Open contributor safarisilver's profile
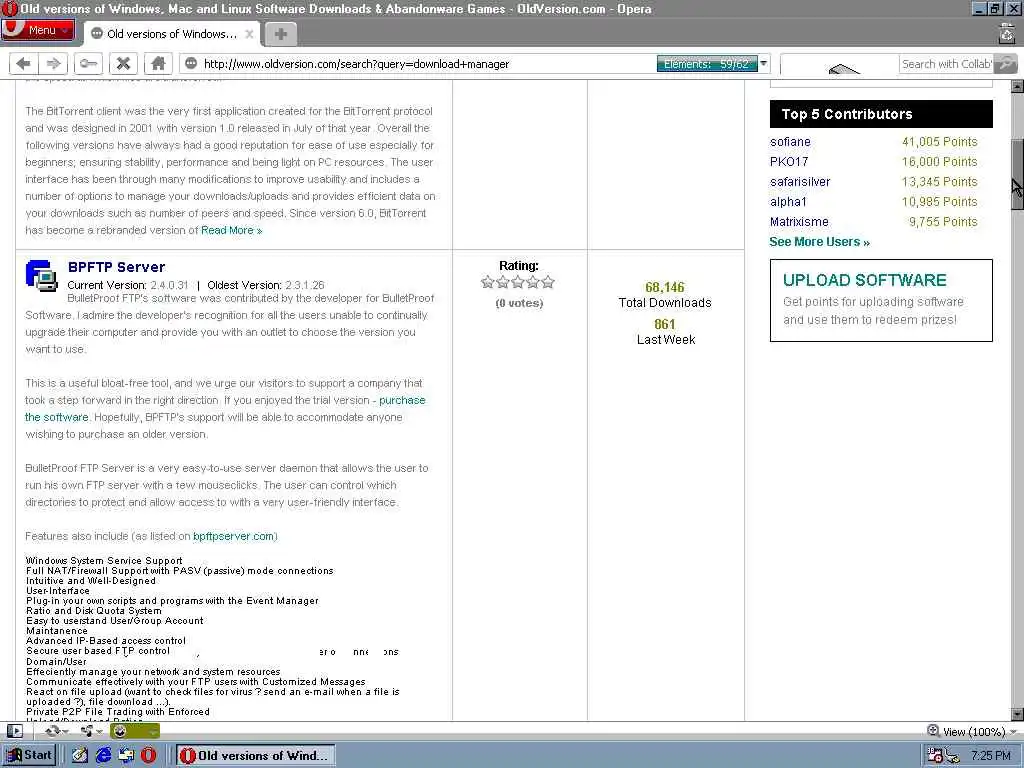Image resolution: width=1024 pixels, height=768 pixels. click(x=800, y=182)
